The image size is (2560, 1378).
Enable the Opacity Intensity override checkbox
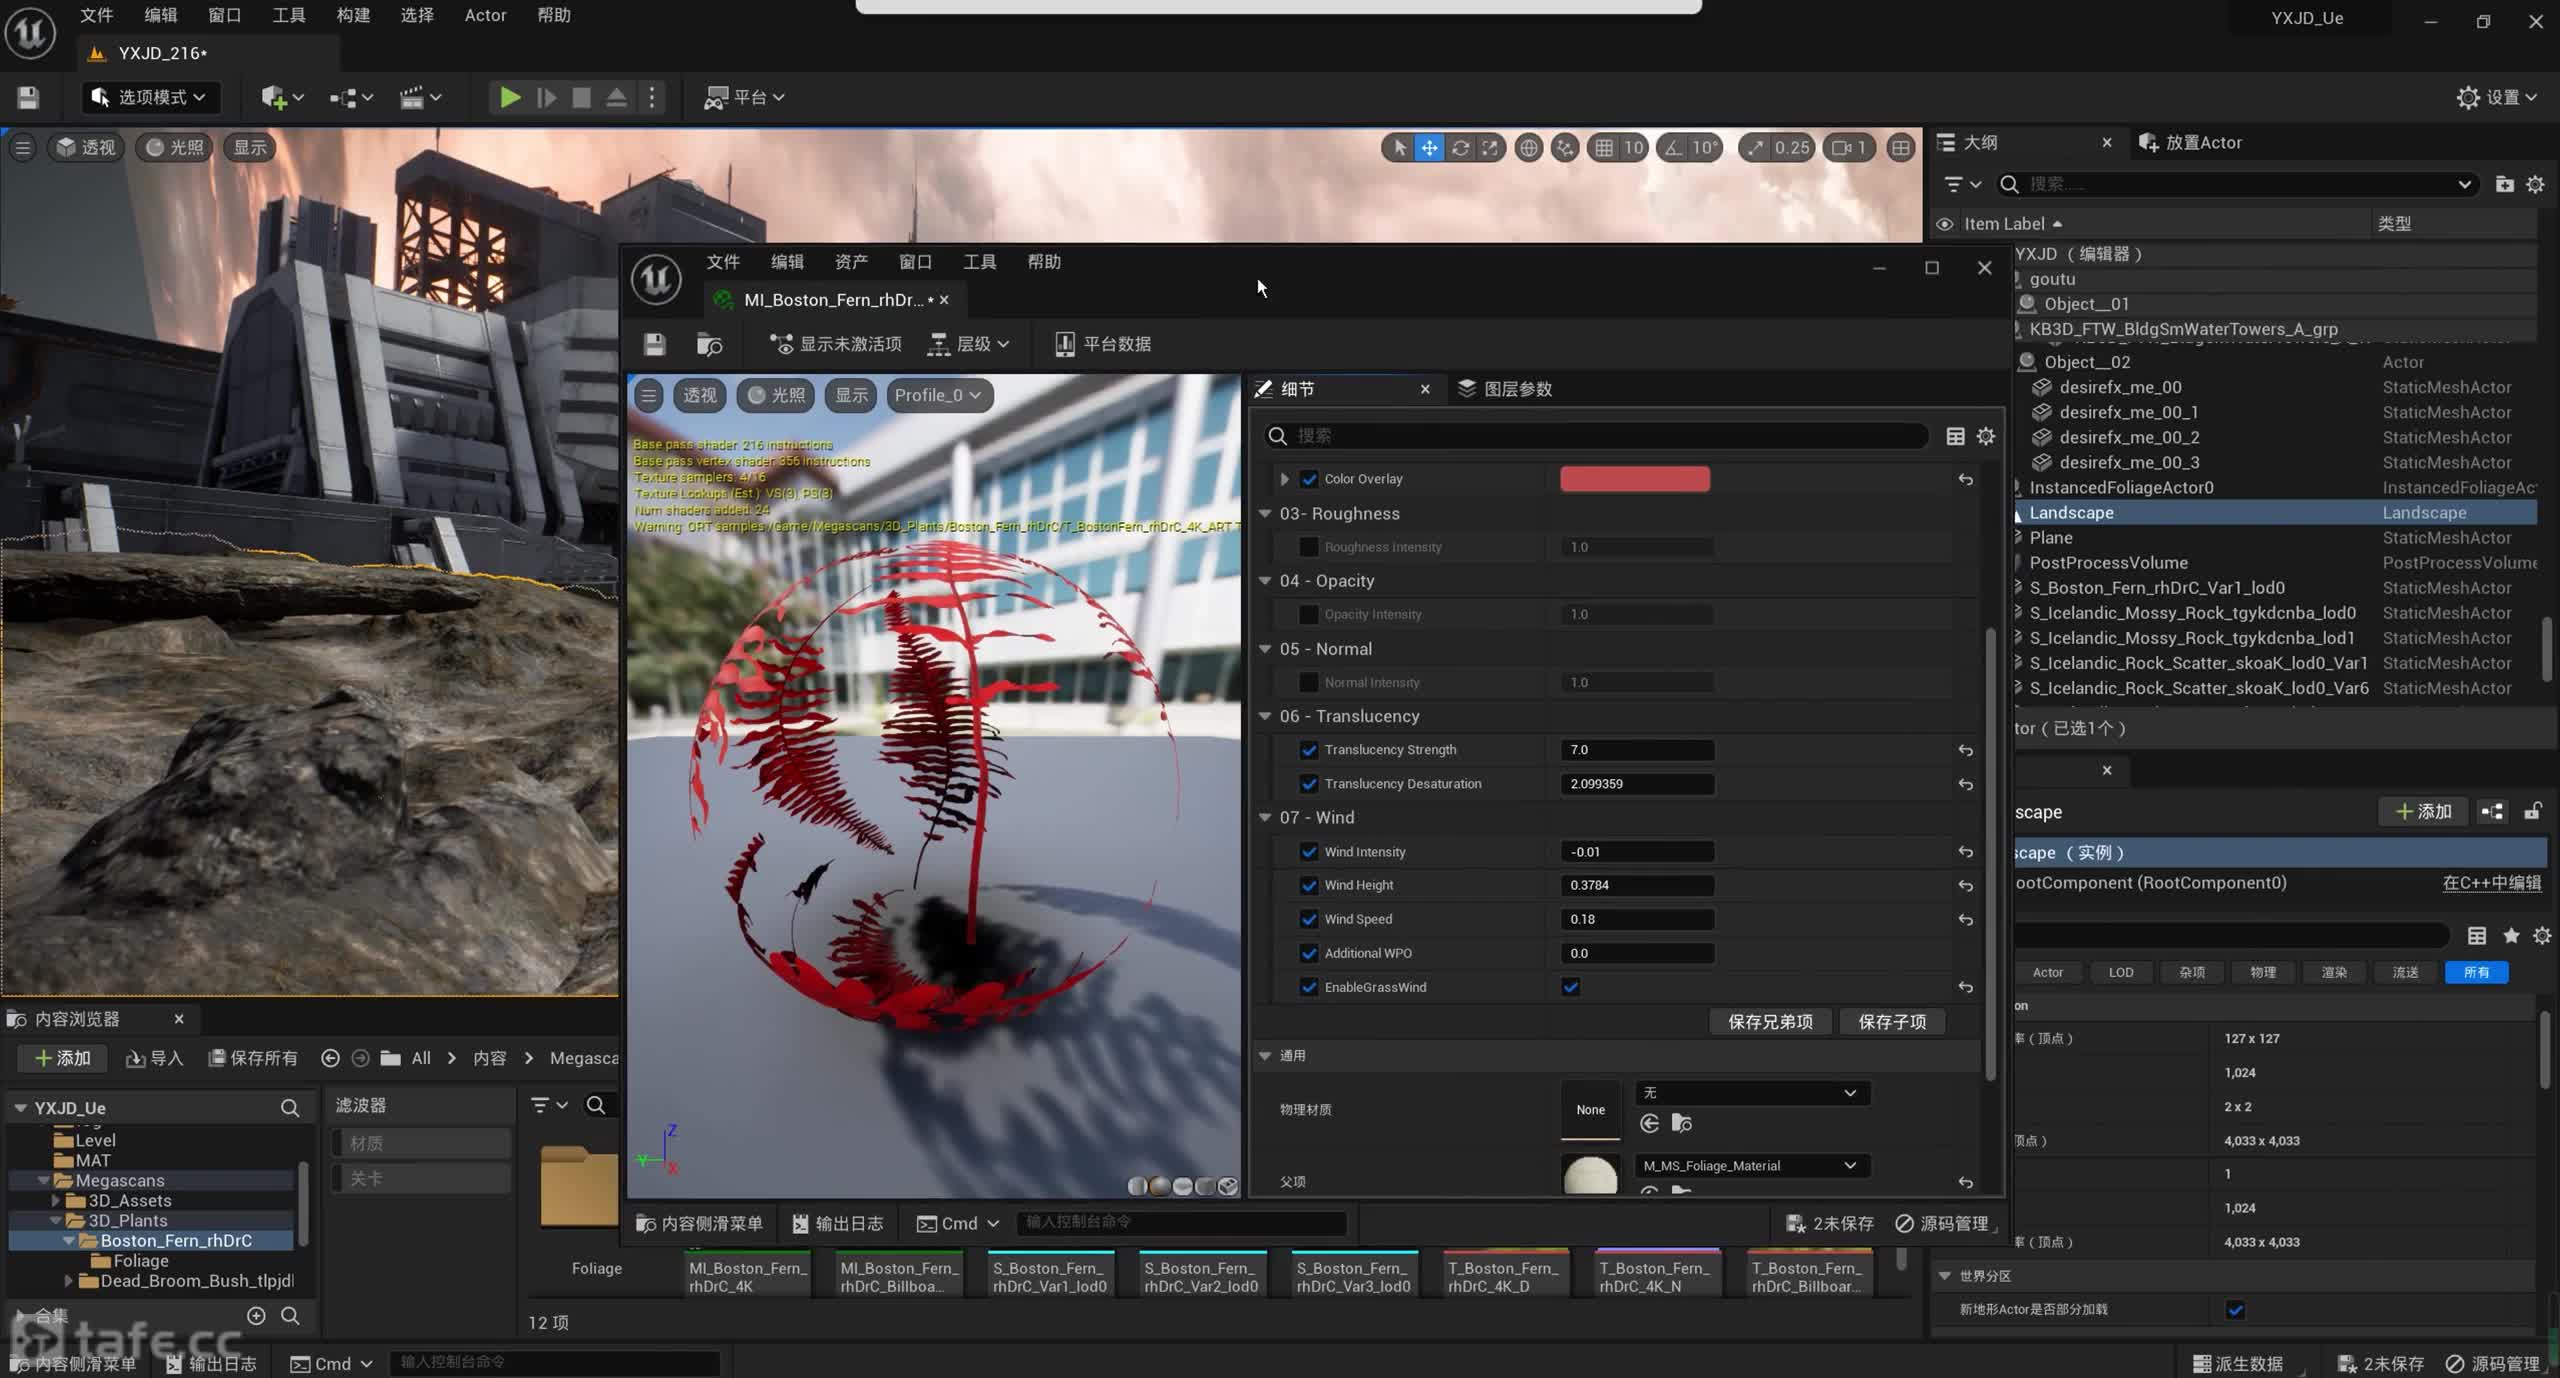coord(1309,614)
